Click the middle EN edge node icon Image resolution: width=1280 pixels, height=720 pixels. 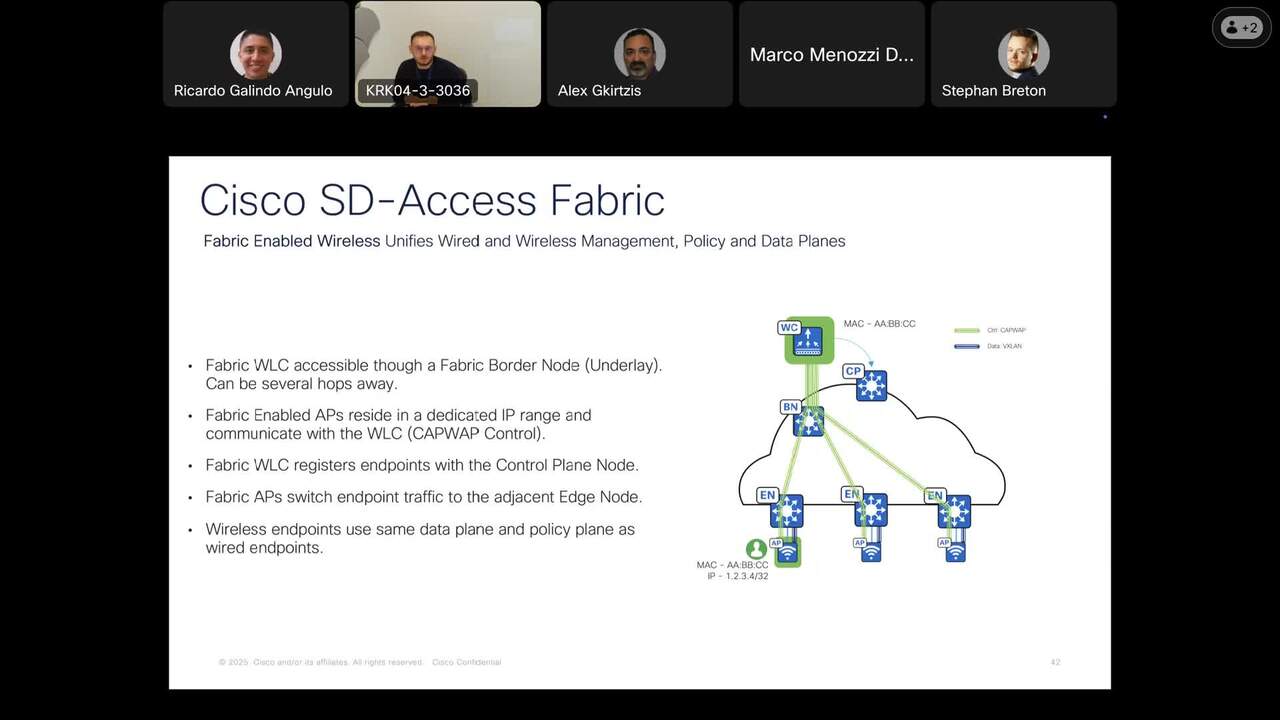(x=871, y=511)
